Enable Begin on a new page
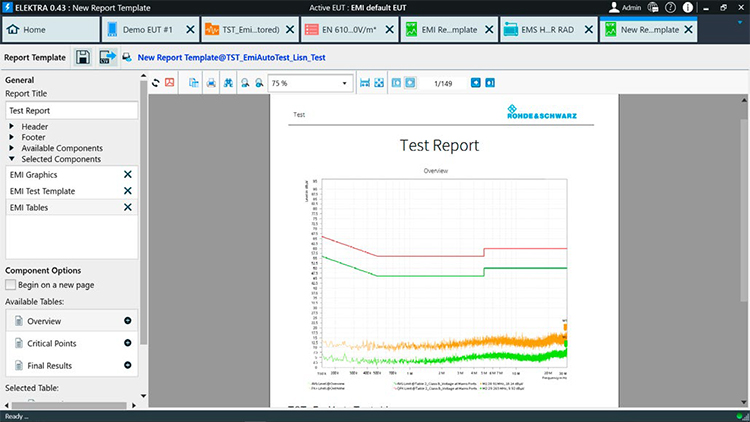 click(x=11, y=285)
